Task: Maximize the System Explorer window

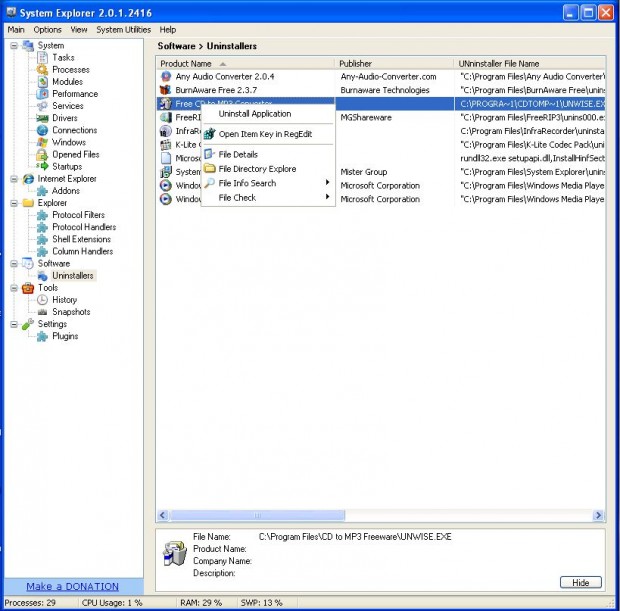Action: click(x=588, y=13)
